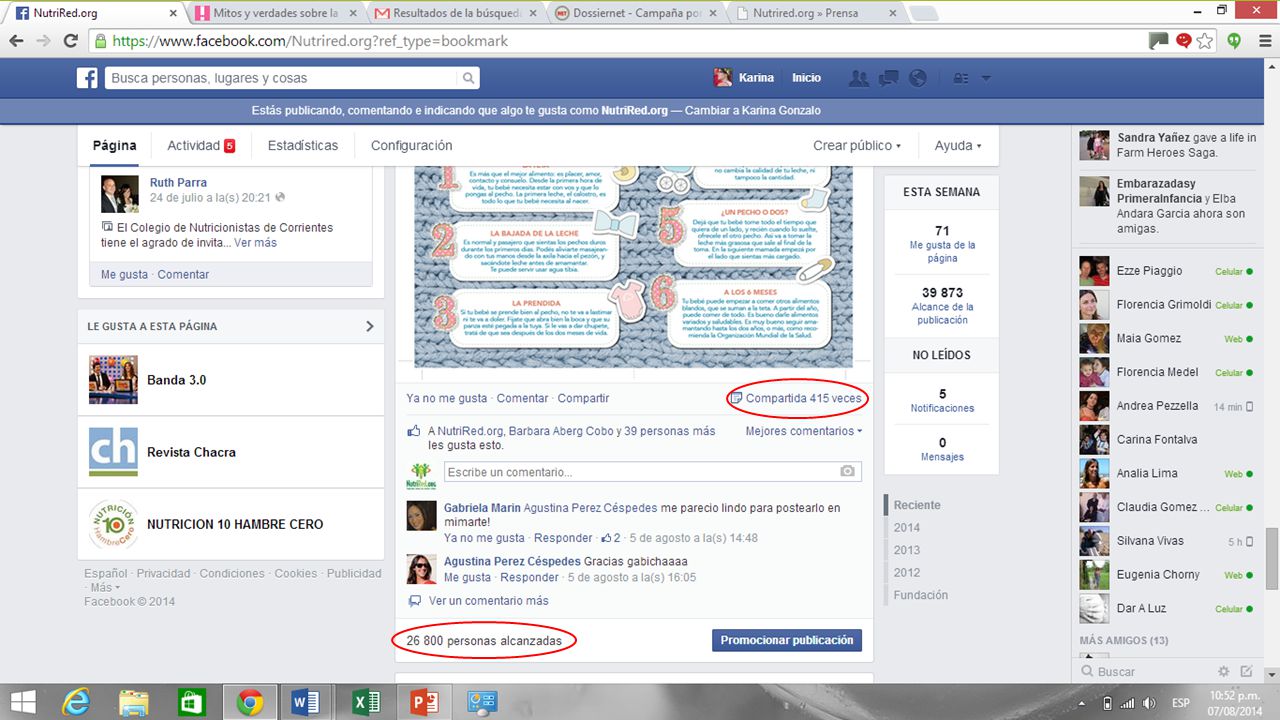Click the Windows Start button
Screen dimensions: 1280x720
(x=22, y=702)
